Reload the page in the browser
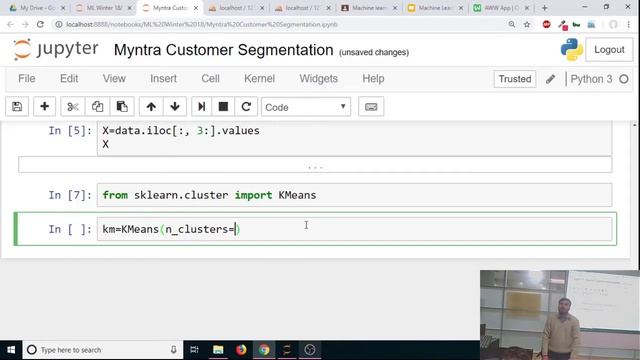The width and height of the screenshot is (640, 360). [x=40, y=24]
